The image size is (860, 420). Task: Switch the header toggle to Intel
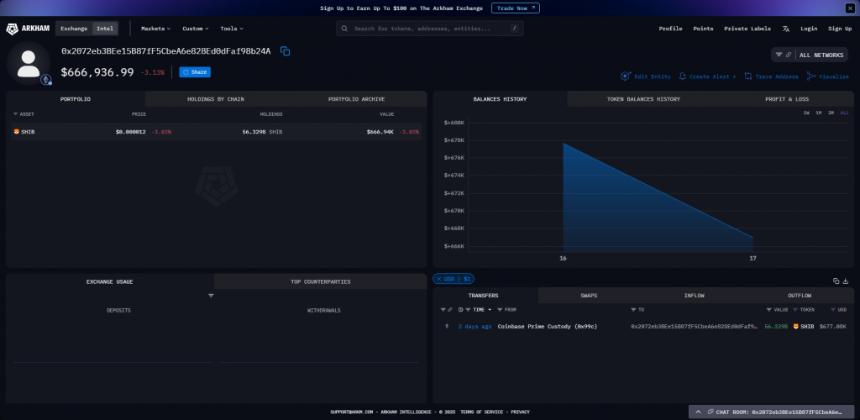click(104, 28)
